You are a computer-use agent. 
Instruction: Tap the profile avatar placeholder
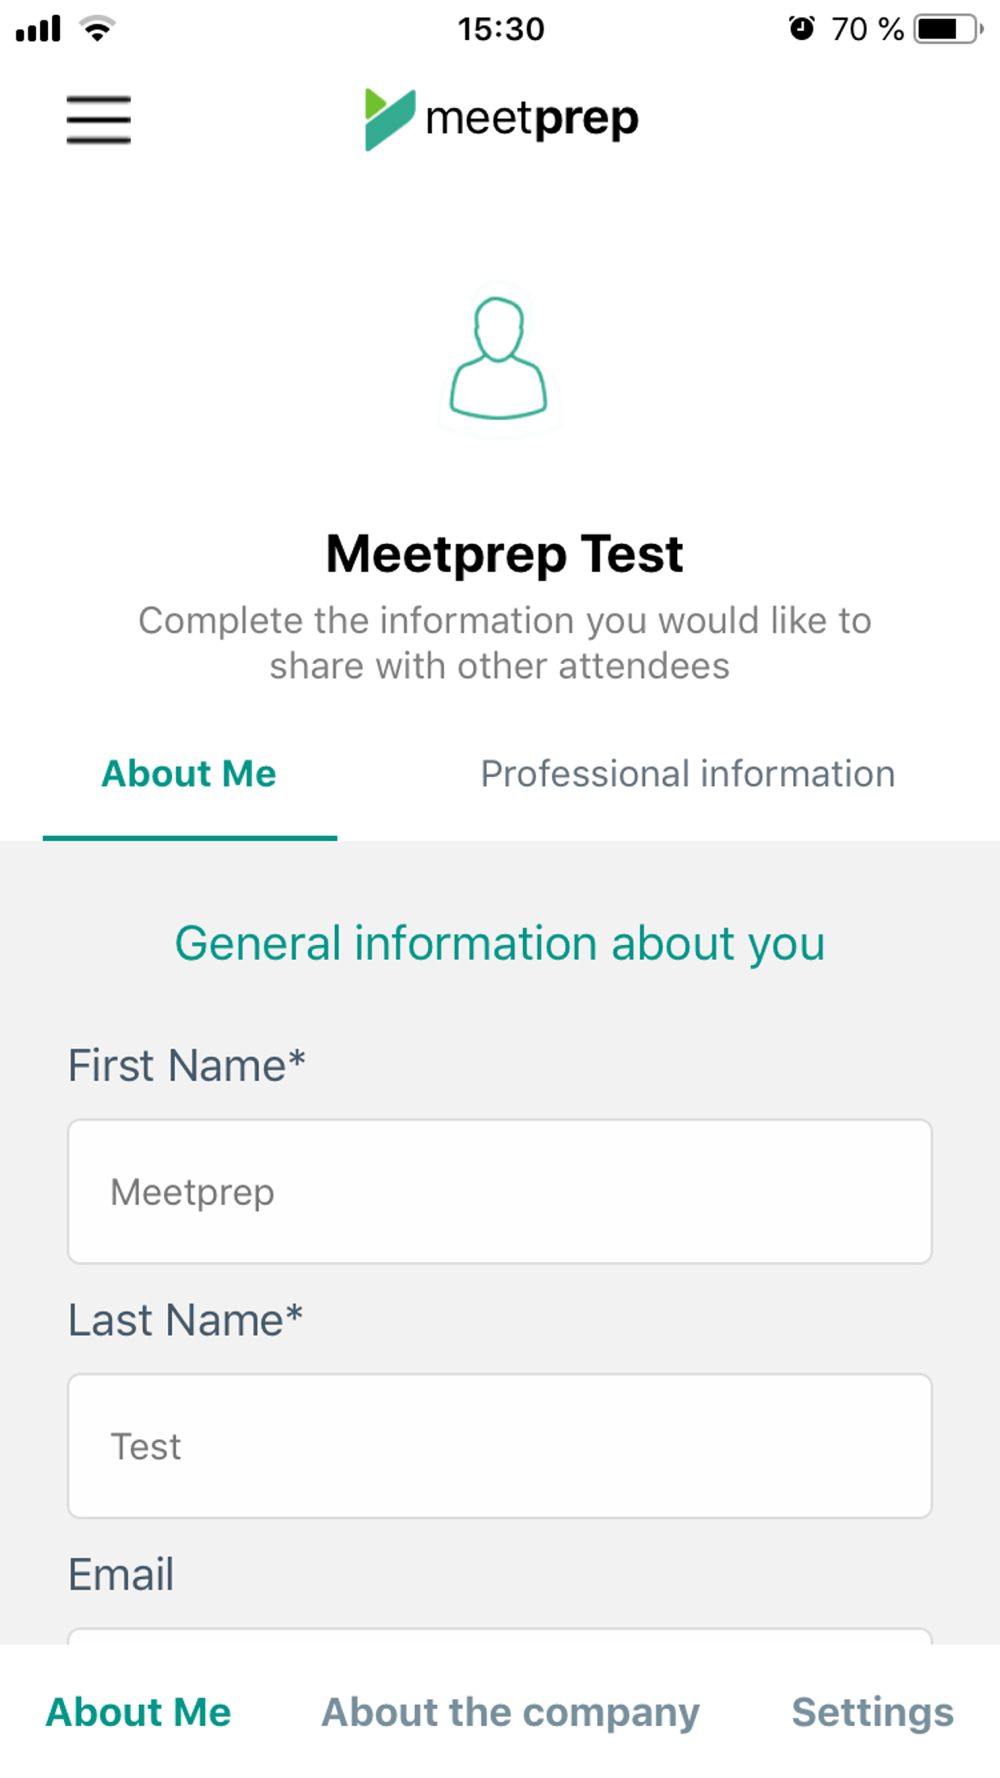(498, 359)
